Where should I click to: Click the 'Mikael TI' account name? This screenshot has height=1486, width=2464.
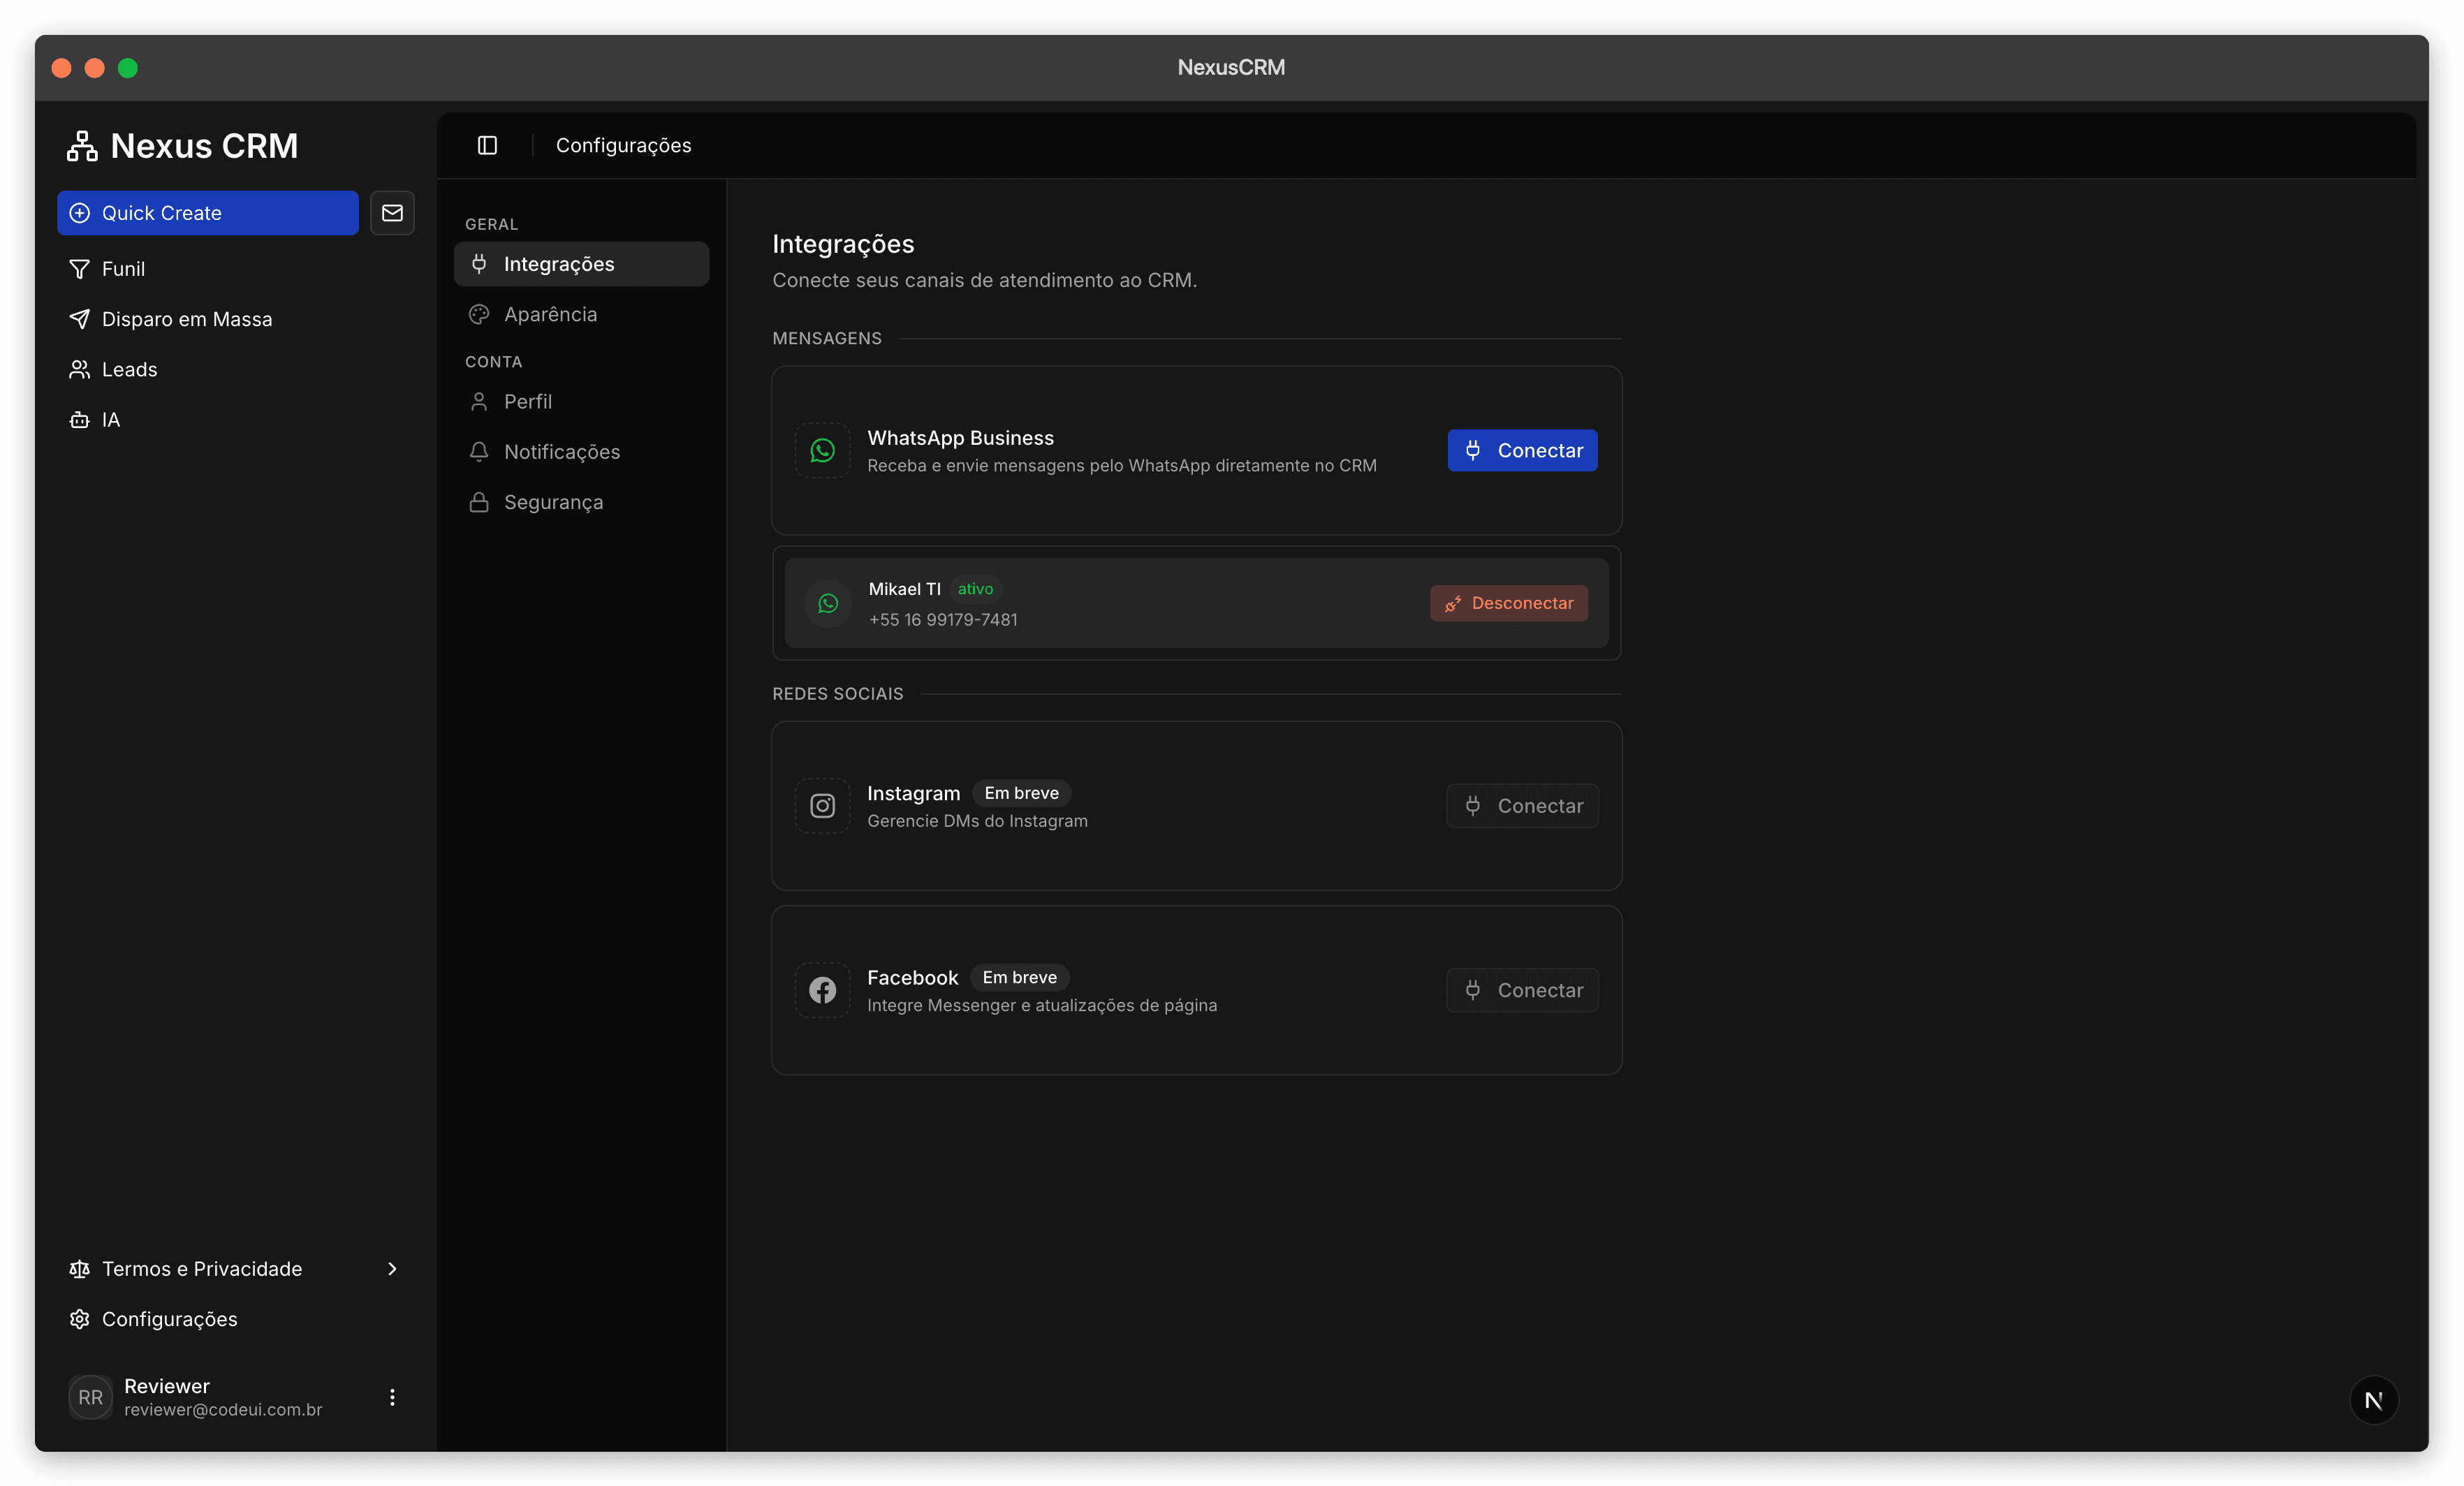tap(904, 589)
